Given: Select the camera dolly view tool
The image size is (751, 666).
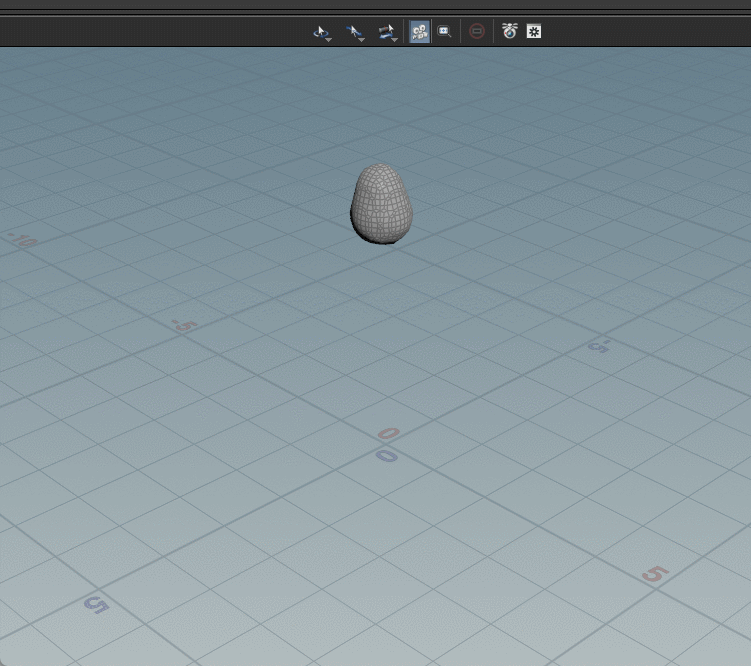Looking at the screenshot, I should pos(387,32).
